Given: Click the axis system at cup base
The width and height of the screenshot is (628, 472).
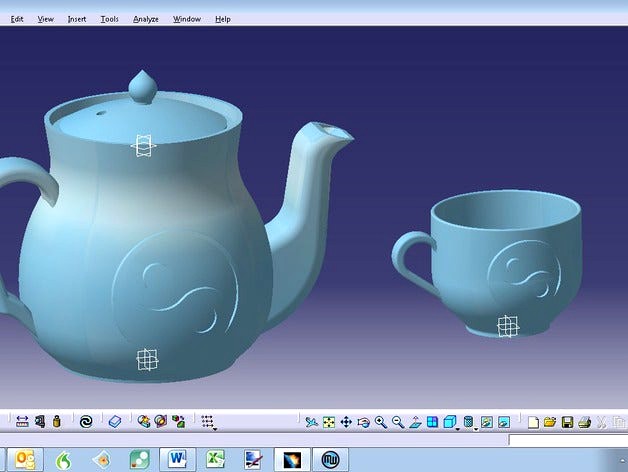Looking at the screenshot, I should click(x=508, y=326).
